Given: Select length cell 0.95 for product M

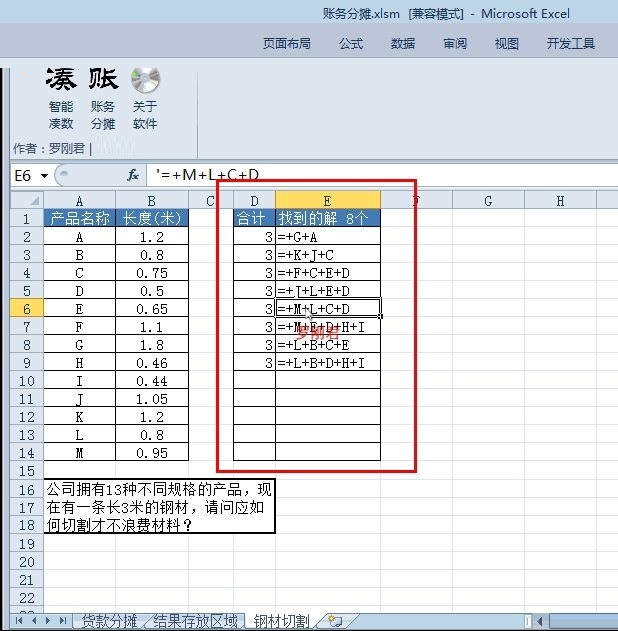Looking at the screenshot, I should coord(152,453).
